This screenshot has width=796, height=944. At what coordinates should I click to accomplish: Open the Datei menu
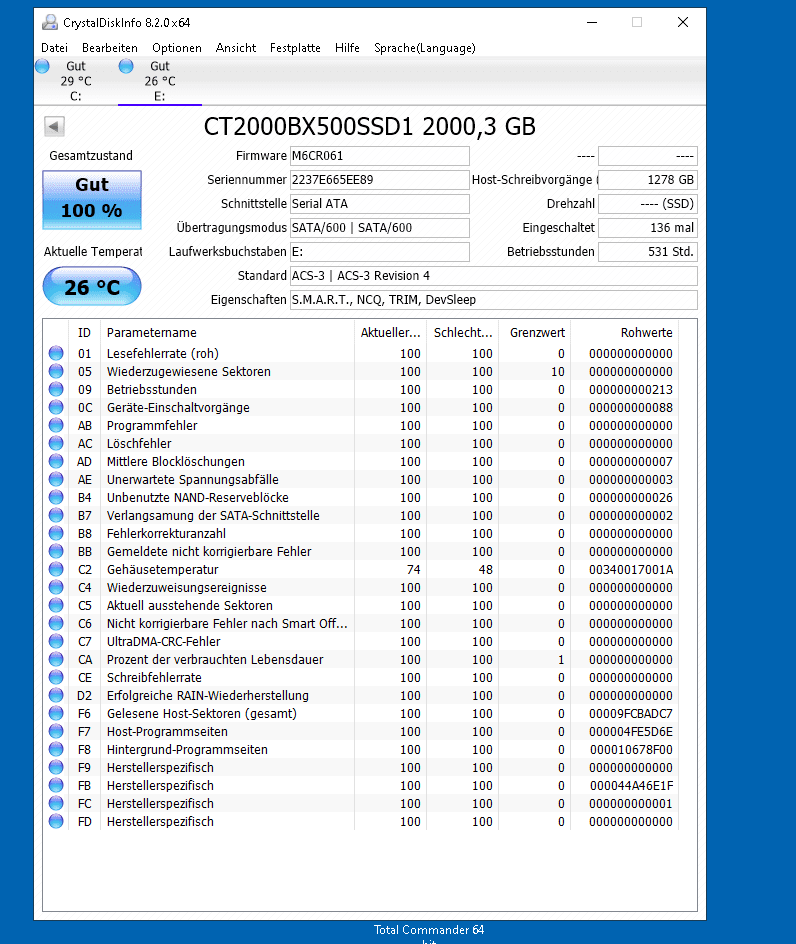point(54,48)
